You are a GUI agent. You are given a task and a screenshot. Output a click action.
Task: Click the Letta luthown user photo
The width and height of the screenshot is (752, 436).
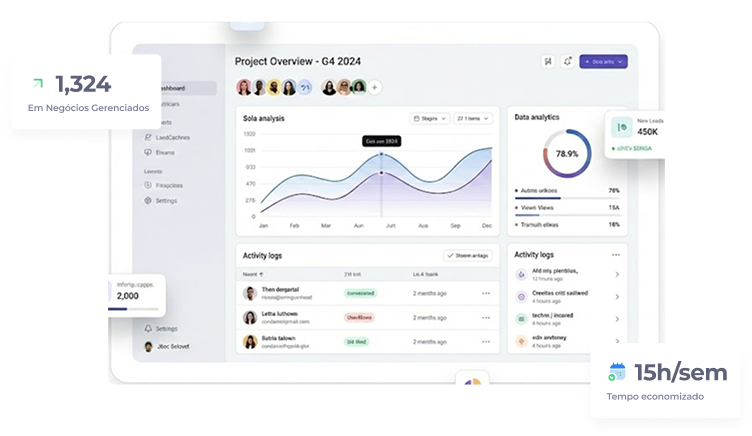click(x=250, y=318)
